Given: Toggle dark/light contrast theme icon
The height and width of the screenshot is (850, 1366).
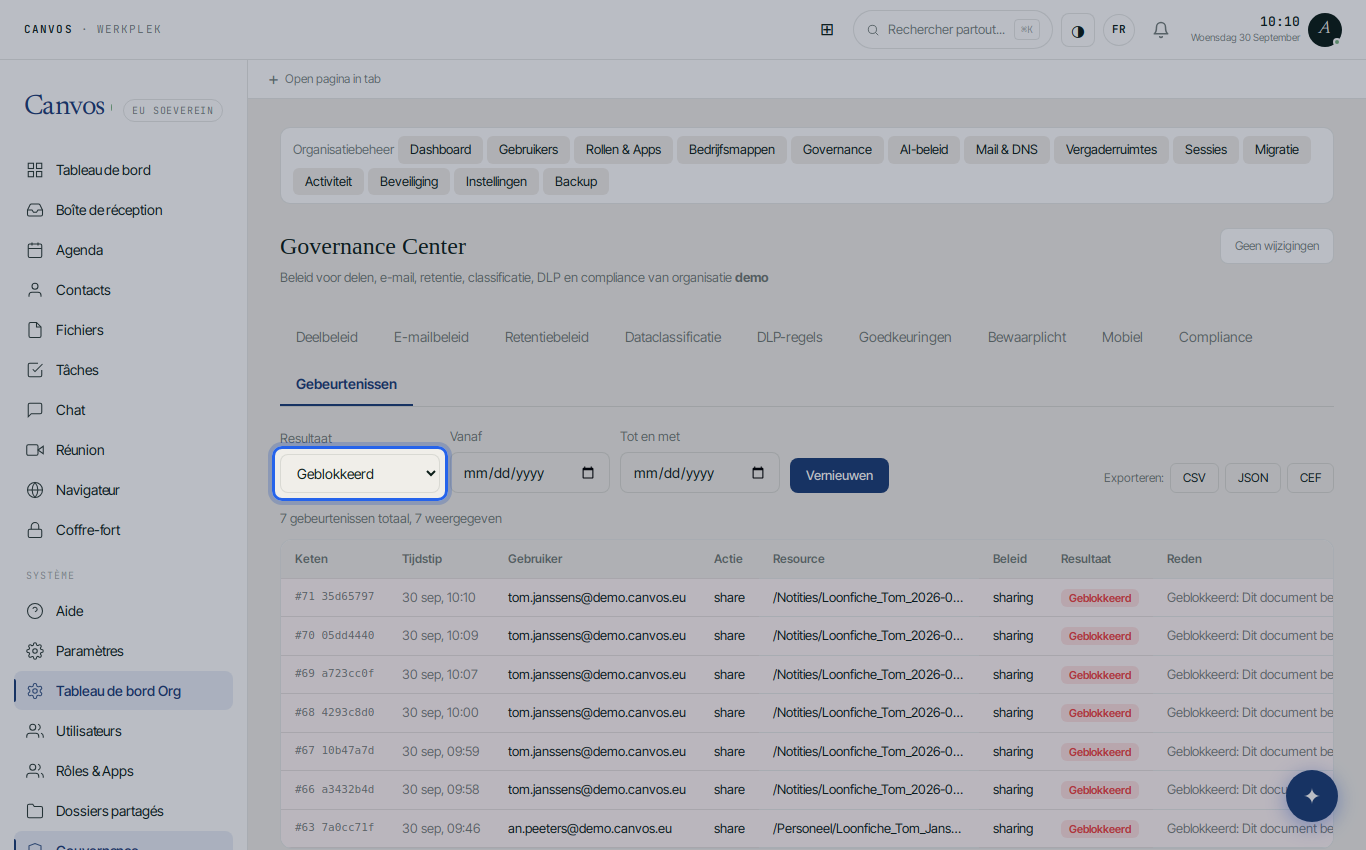Looking at the screenshot, I should click(1078, 30).
